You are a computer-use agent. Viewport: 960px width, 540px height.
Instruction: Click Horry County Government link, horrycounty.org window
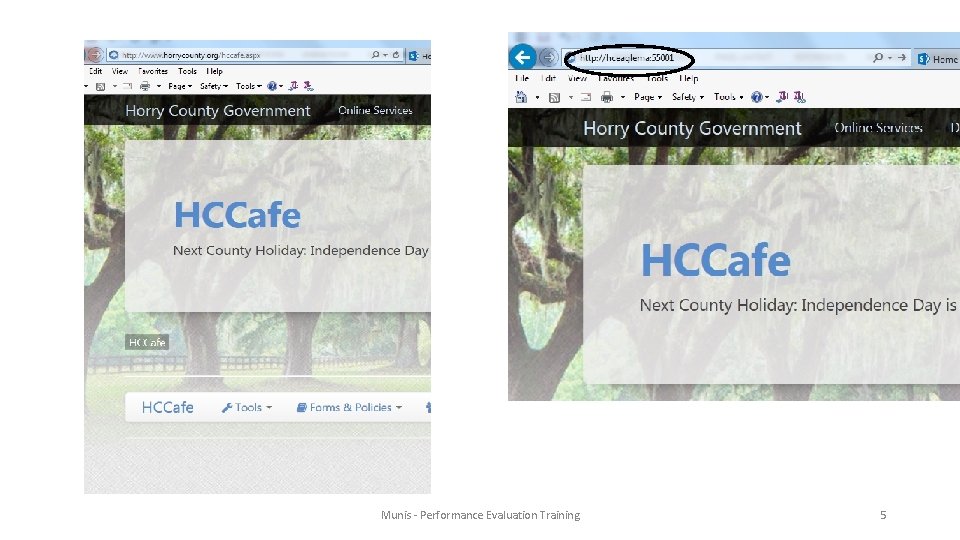[217, 111]
